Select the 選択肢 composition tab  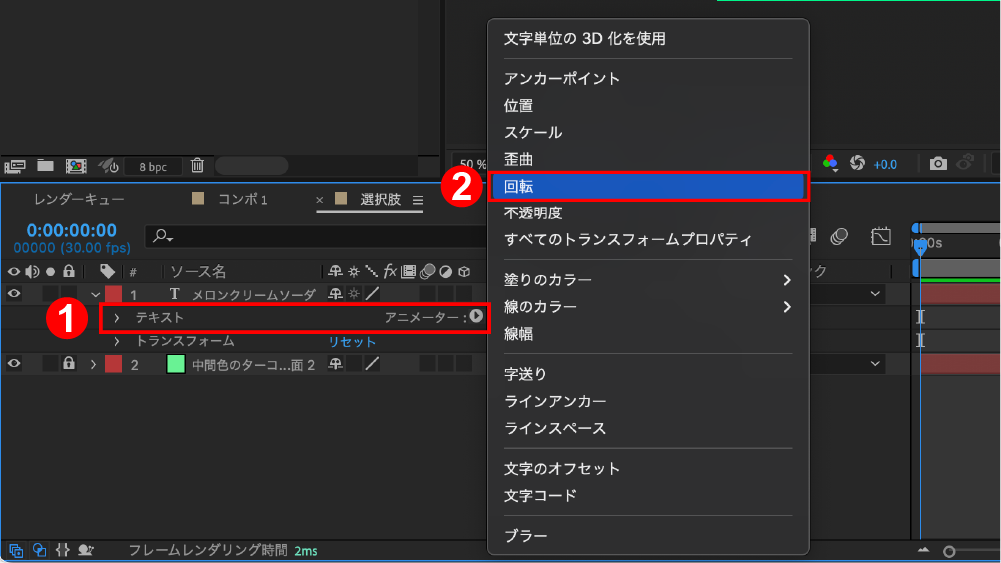pos(380,199)
